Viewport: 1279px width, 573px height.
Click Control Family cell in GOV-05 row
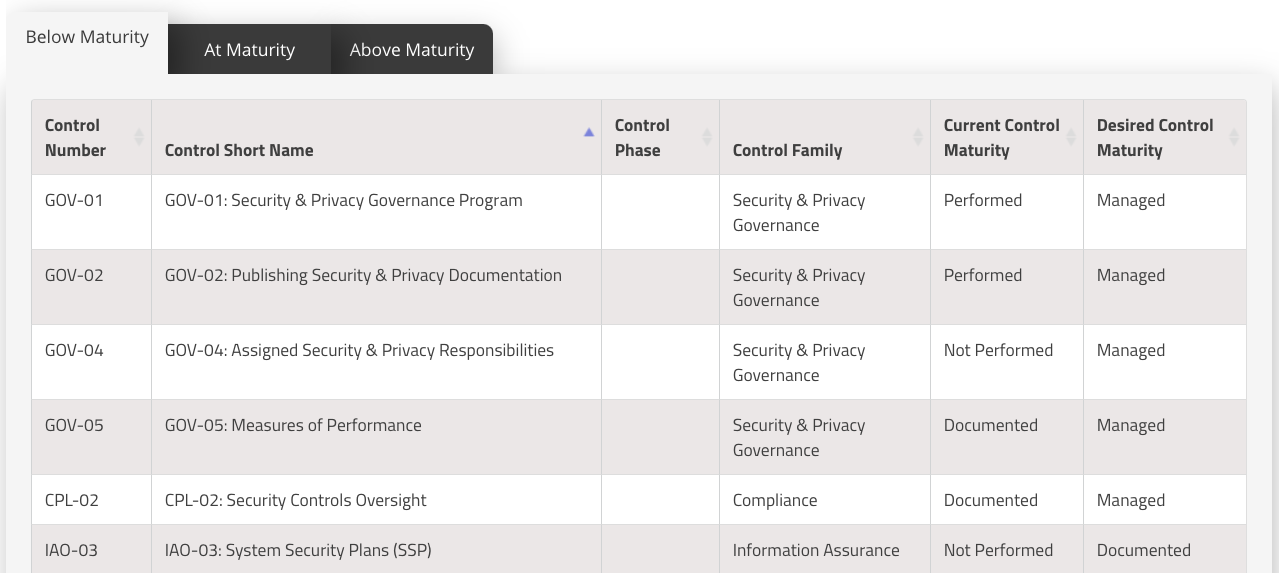825,437
